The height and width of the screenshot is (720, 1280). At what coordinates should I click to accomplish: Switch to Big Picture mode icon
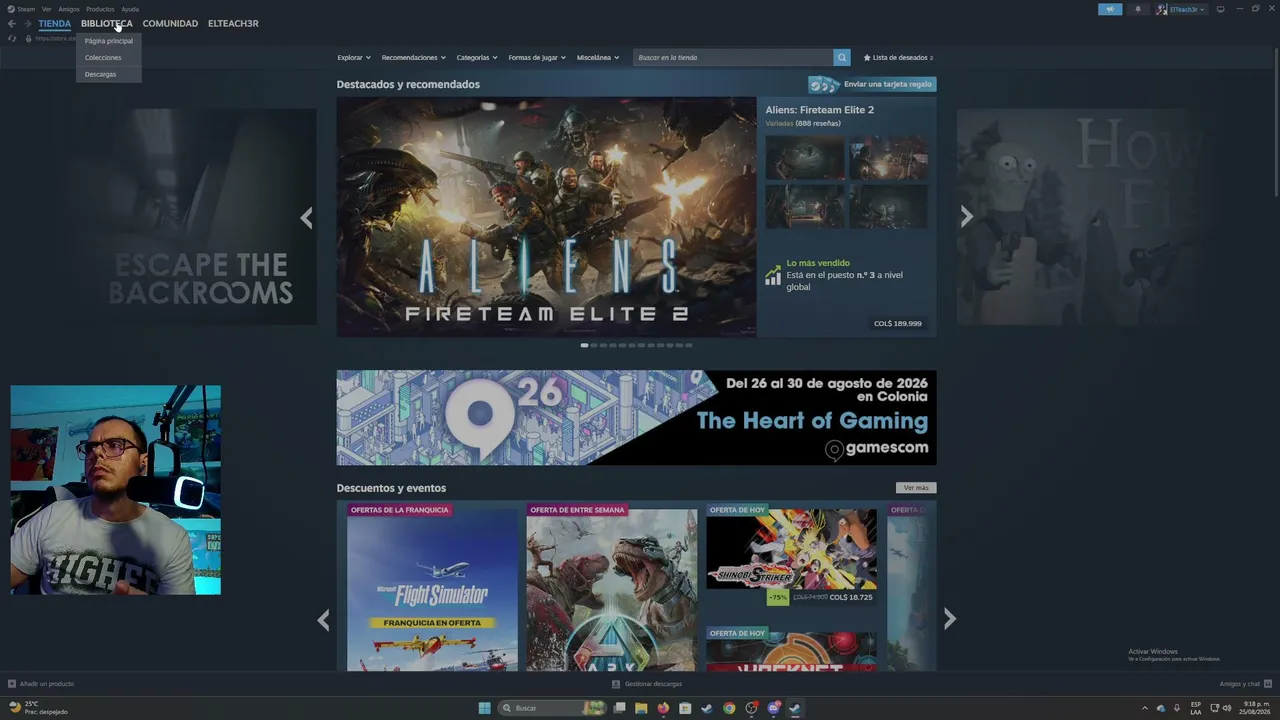1220,9
